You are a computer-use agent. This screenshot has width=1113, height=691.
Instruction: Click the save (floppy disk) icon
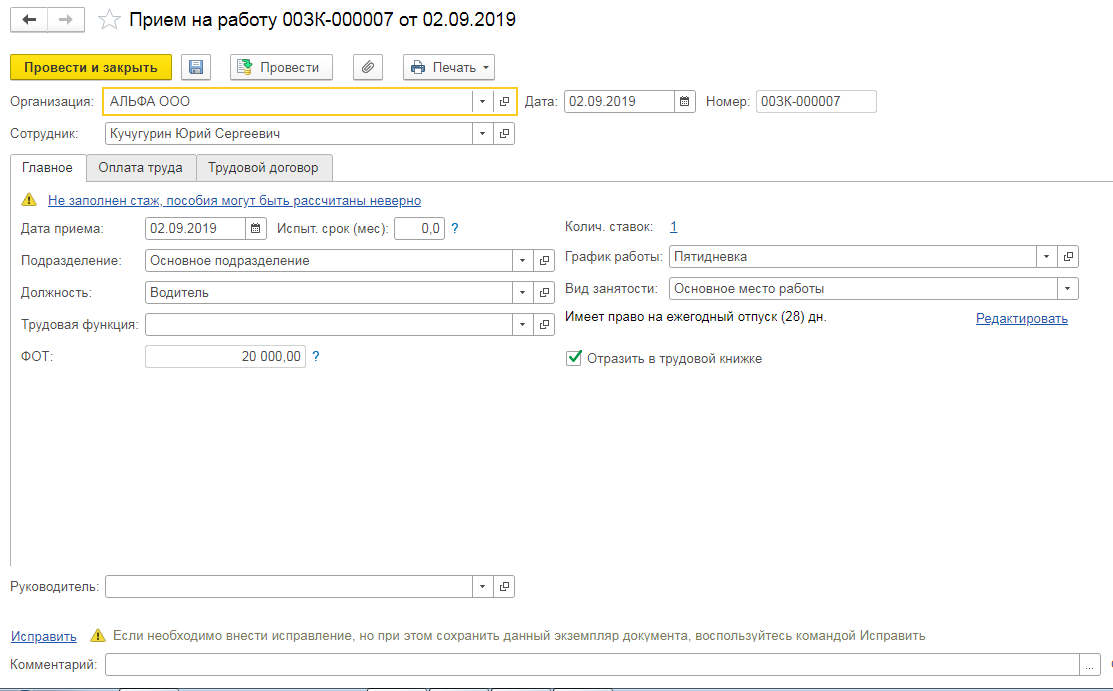(x=196, y=67)
